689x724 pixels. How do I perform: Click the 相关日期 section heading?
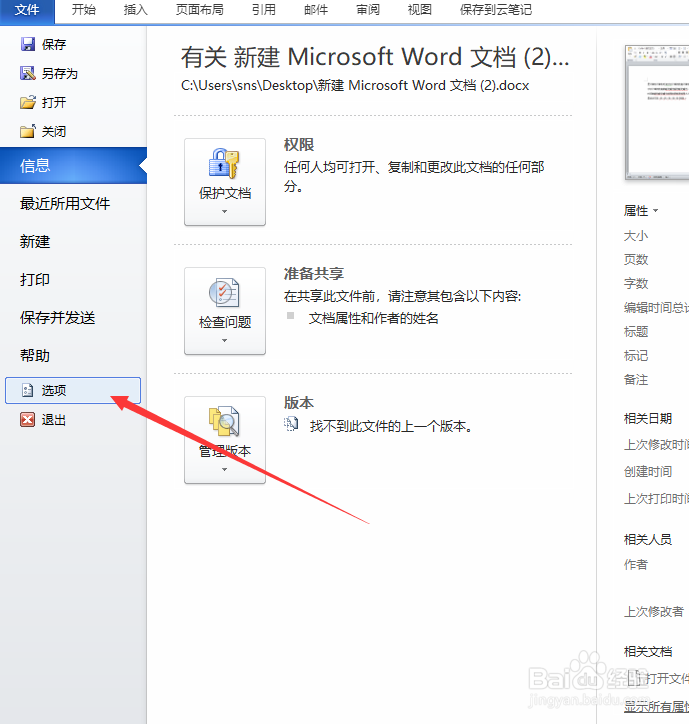(x=647, y=418)
